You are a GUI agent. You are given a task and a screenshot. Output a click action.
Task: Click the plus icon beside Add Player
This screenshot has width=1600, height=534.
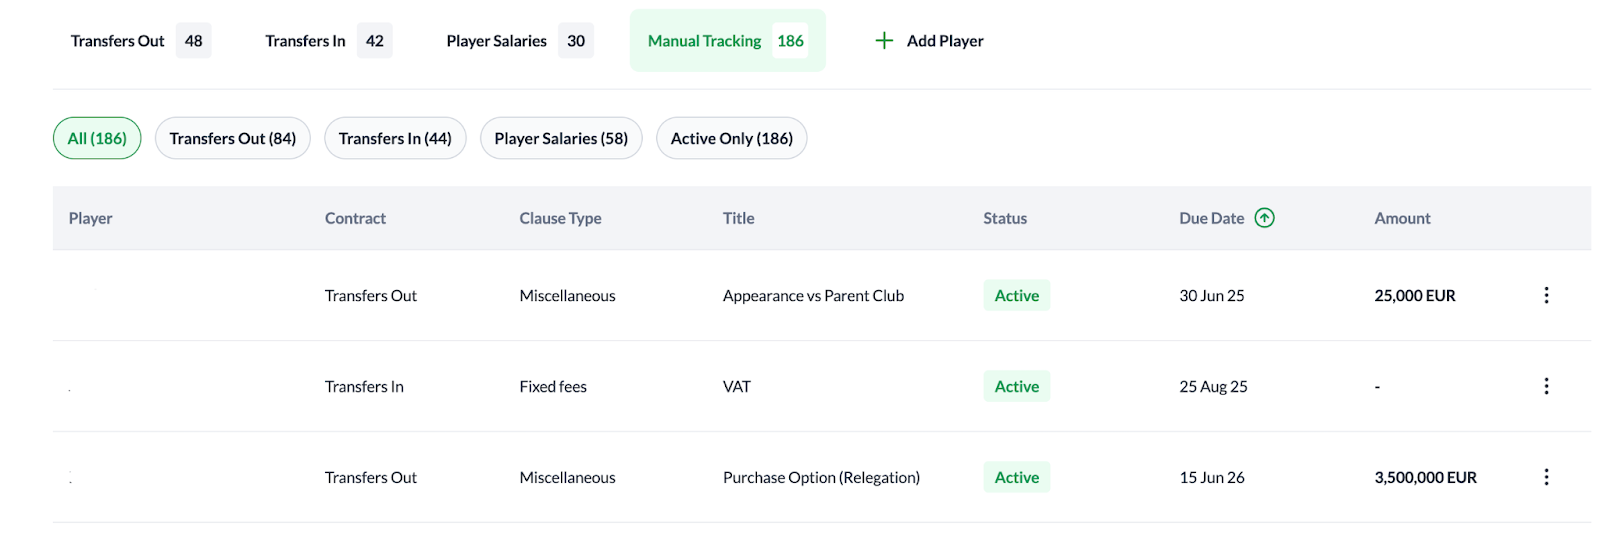pyautogui.click(x=884, y=41)
